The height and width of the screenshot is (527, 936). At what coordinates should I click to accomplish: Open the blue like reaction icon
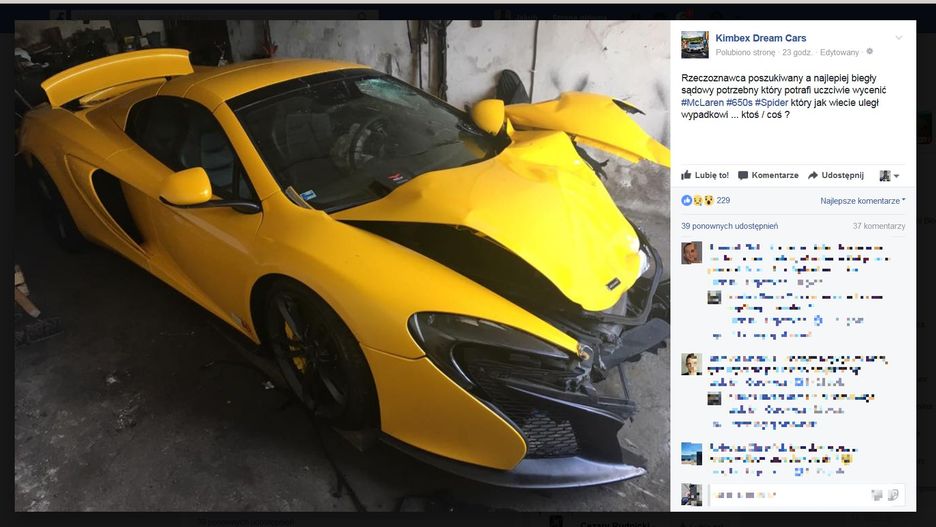686,201
